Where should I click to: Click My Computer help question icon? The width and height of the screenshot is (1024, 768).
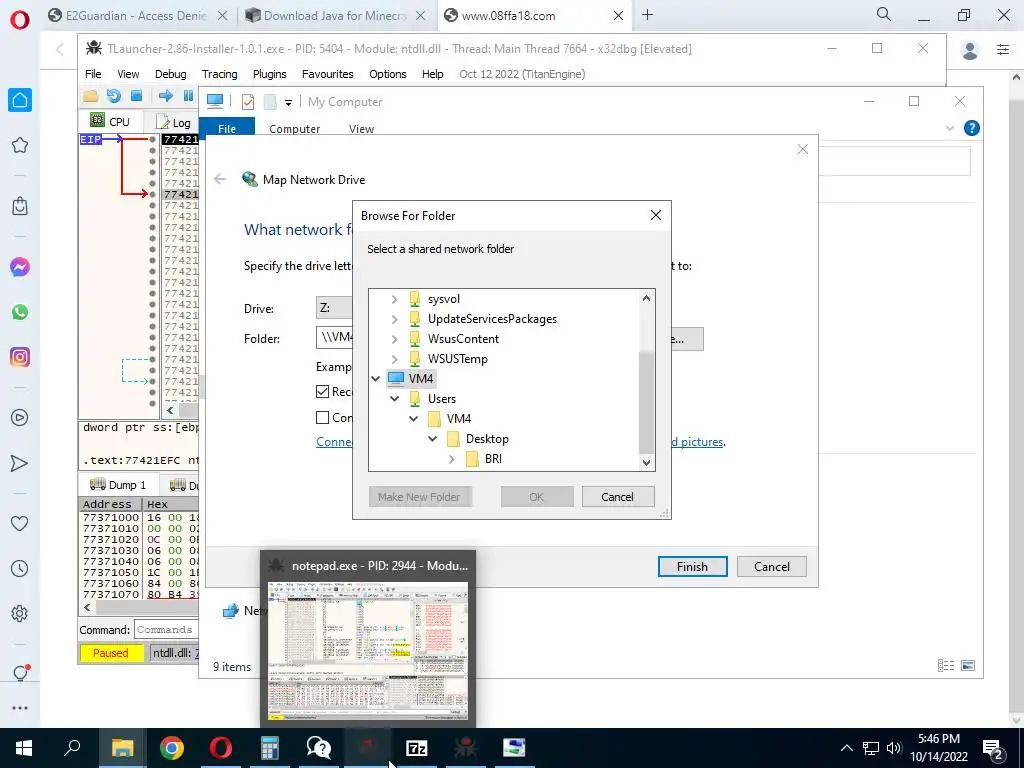click(971, 128)
